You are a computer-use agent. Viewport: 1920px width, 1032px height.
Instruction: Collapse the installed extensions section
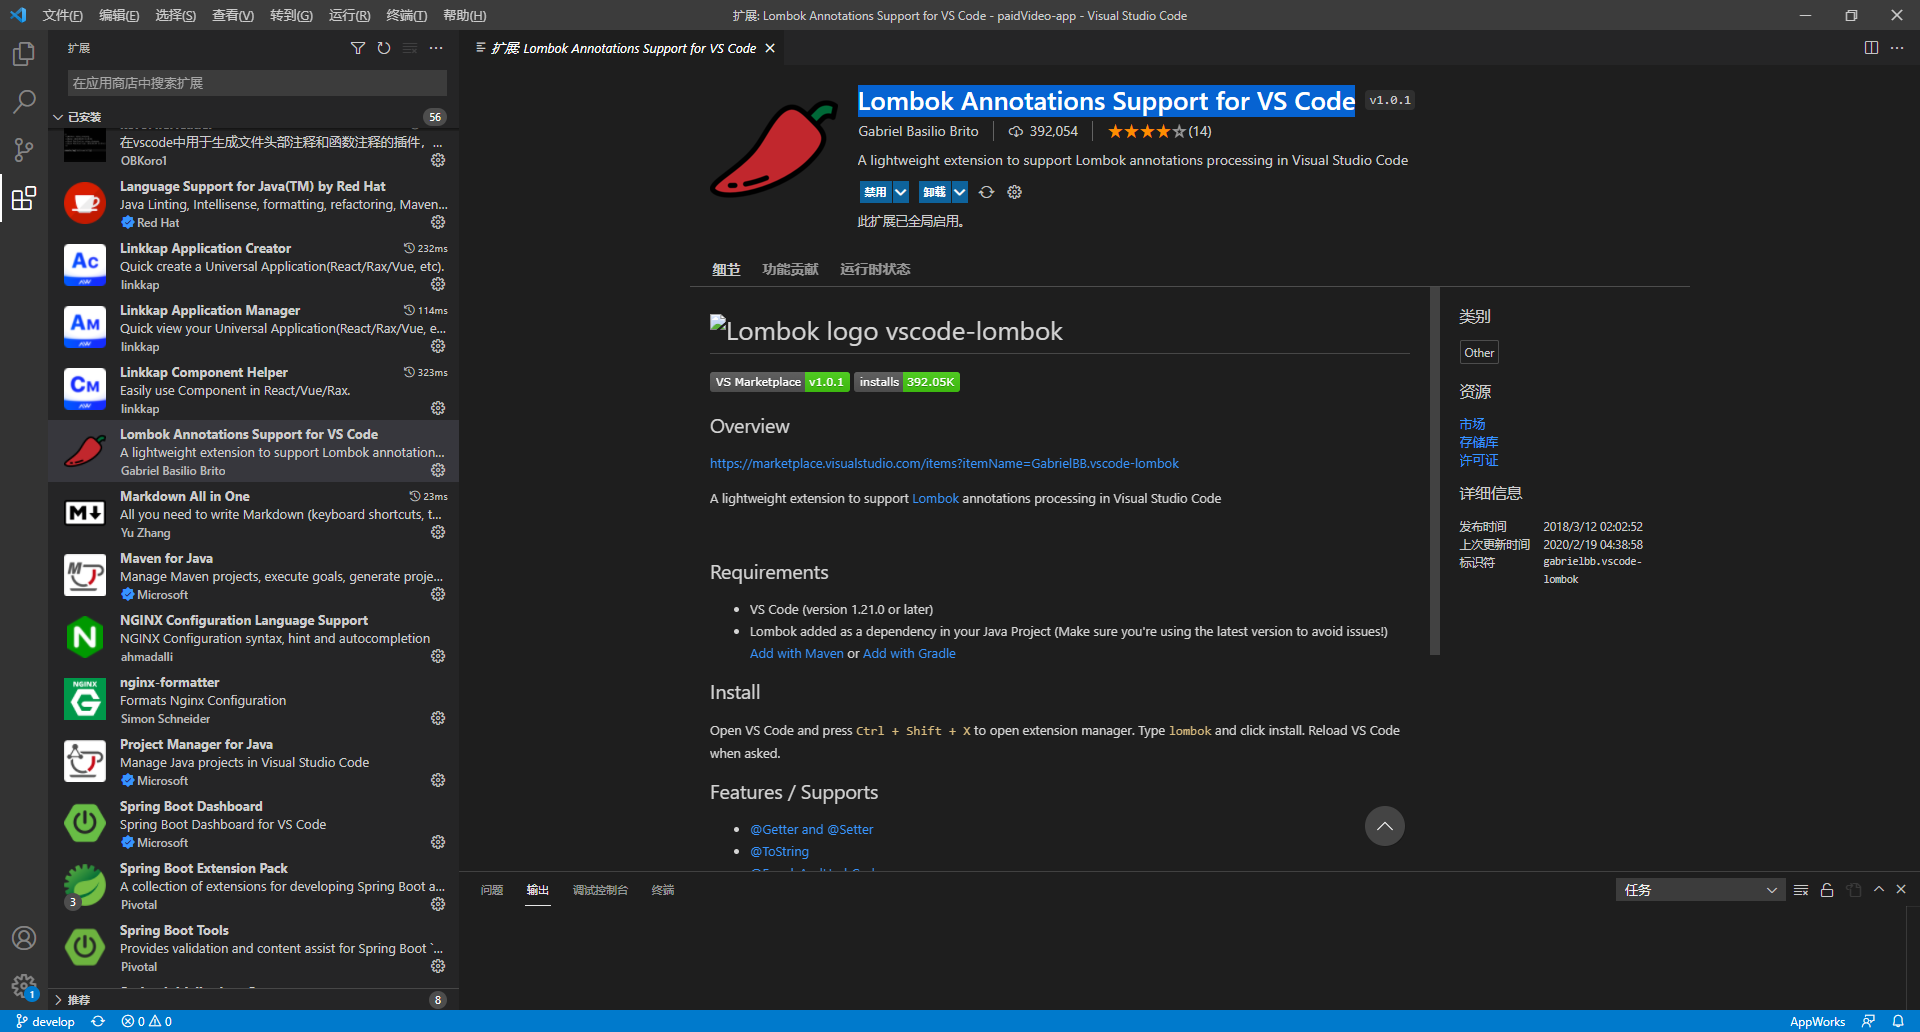tap(58, 117)
